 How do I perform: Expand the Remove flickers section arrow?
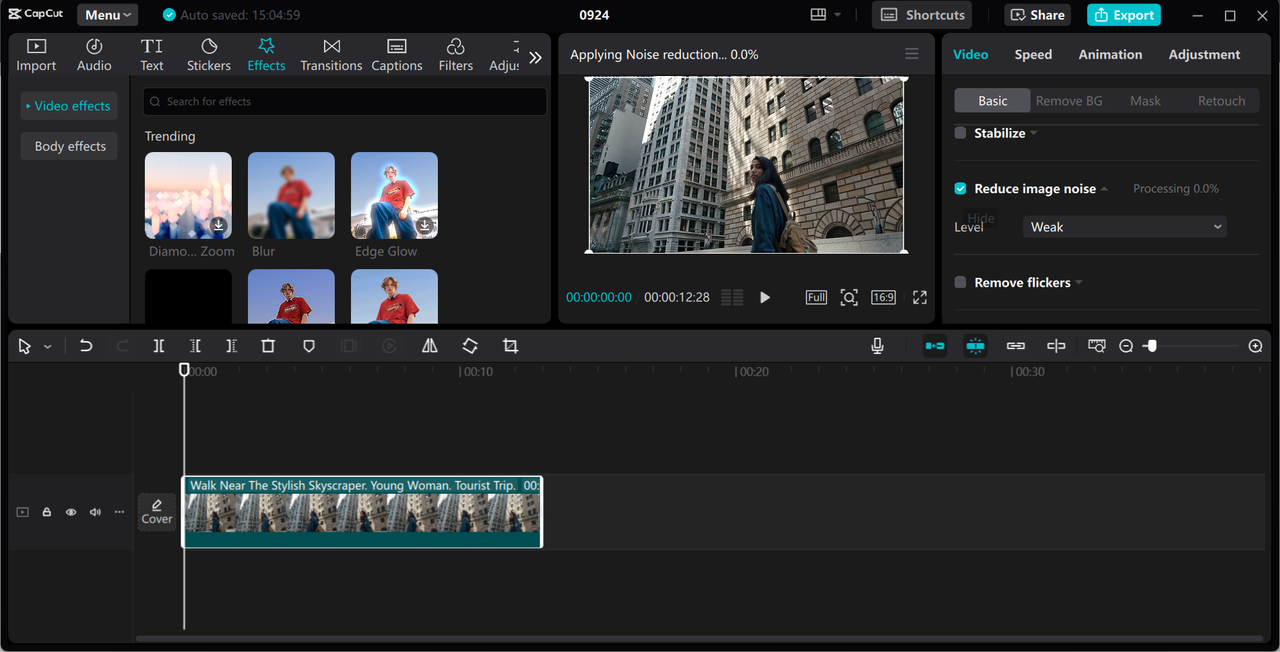pyautogui.click(x=1079, y=283)
